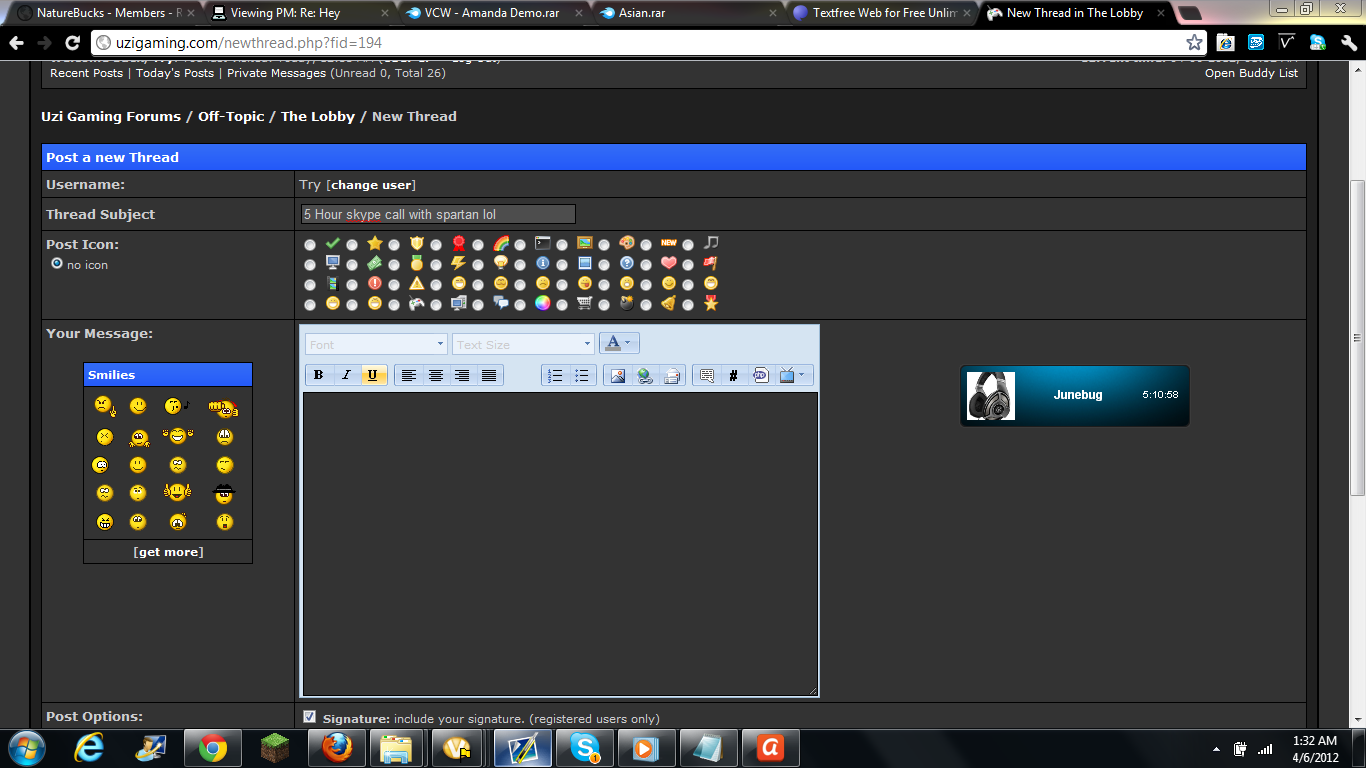Toggle bold formatting in the message editor
Screen dimensions: 1366x768
click(x=318, y=376)
